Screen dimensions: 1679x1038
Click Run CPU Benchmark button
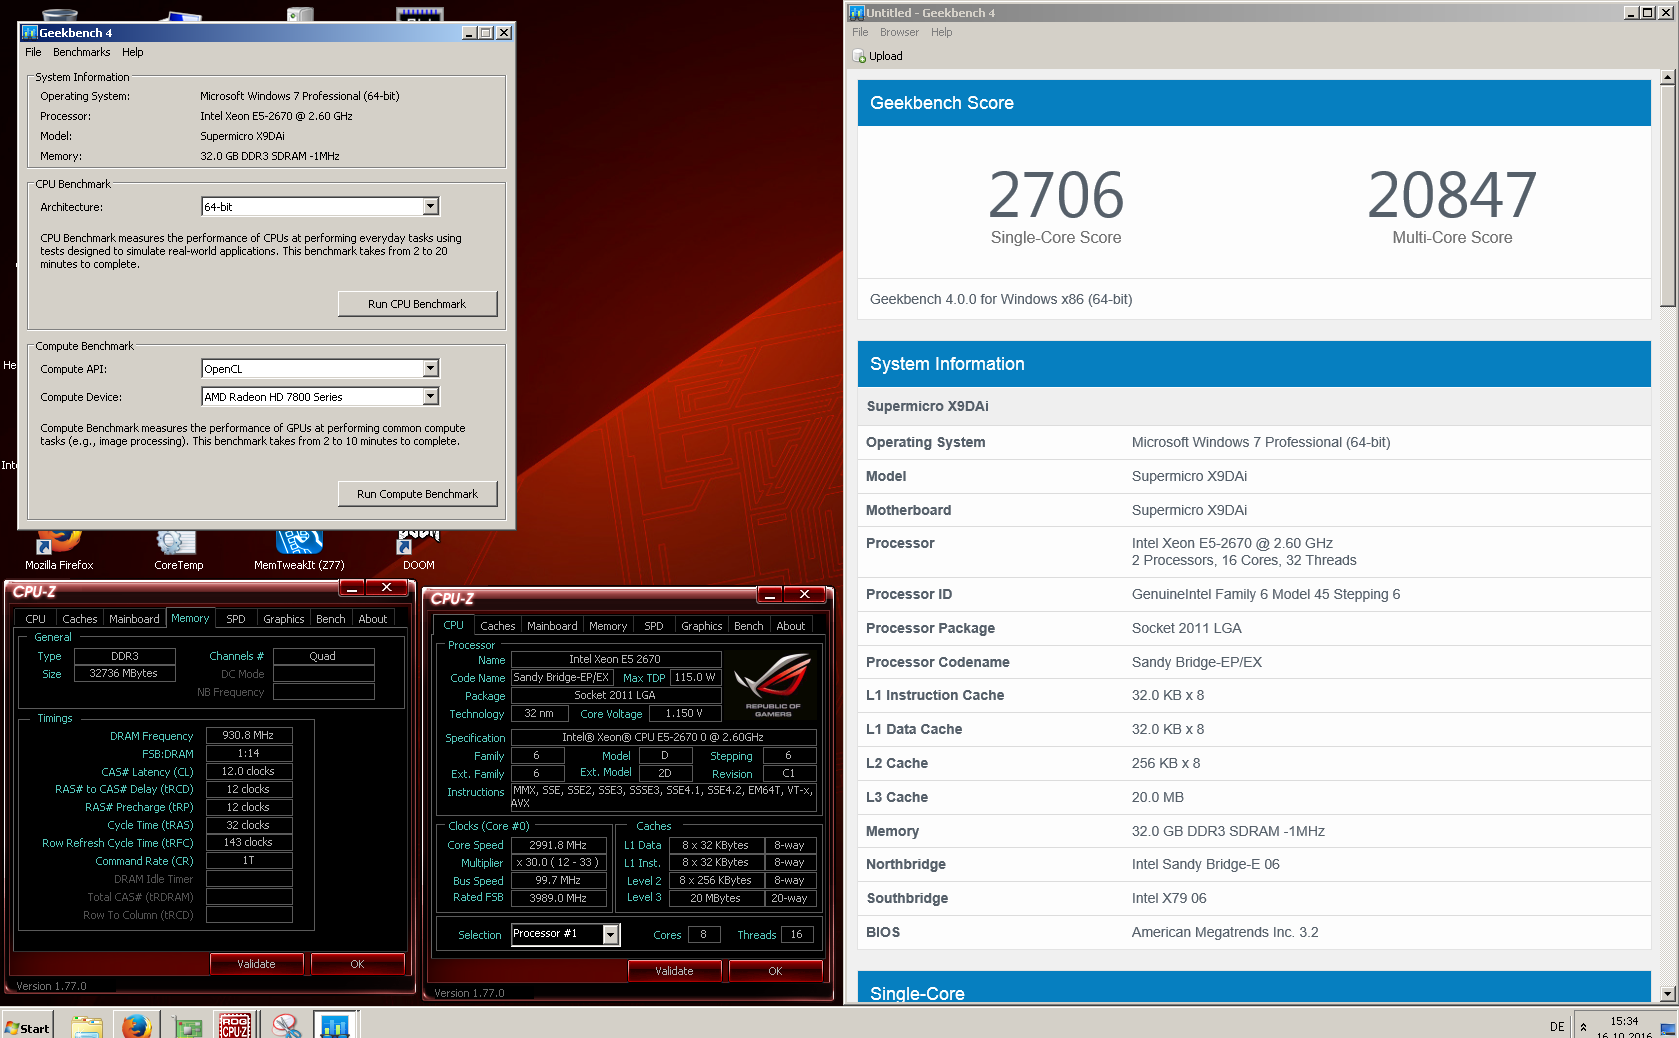coord(417,304)
